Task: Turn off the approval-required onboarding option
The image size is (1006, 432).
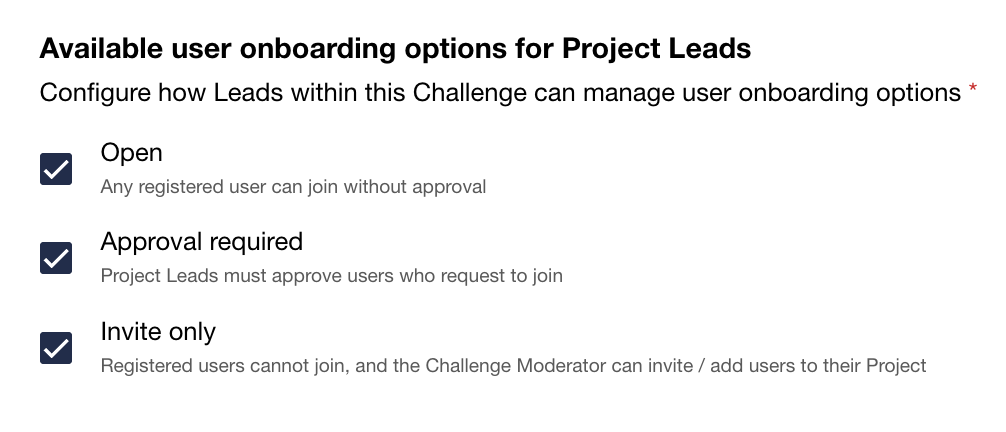Action: pos(56,258)
